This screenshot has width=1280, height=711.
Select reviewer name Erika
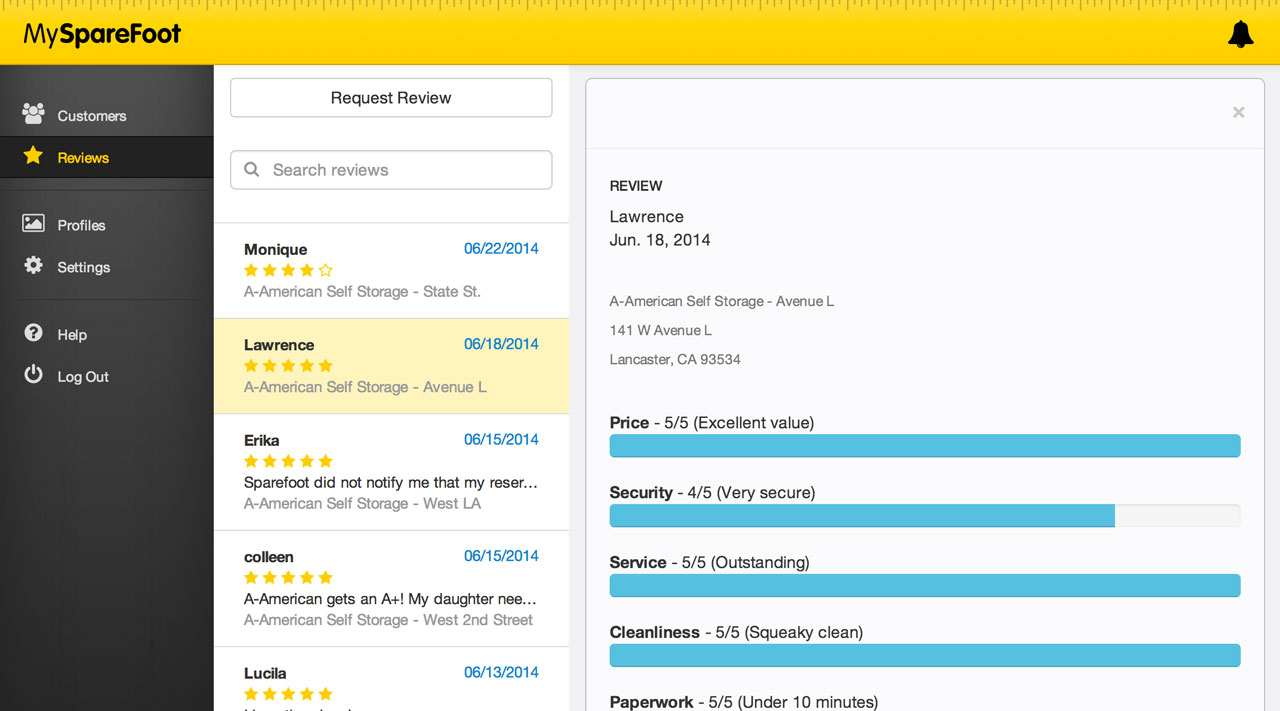pyautogui.click(x=261, y=440)
